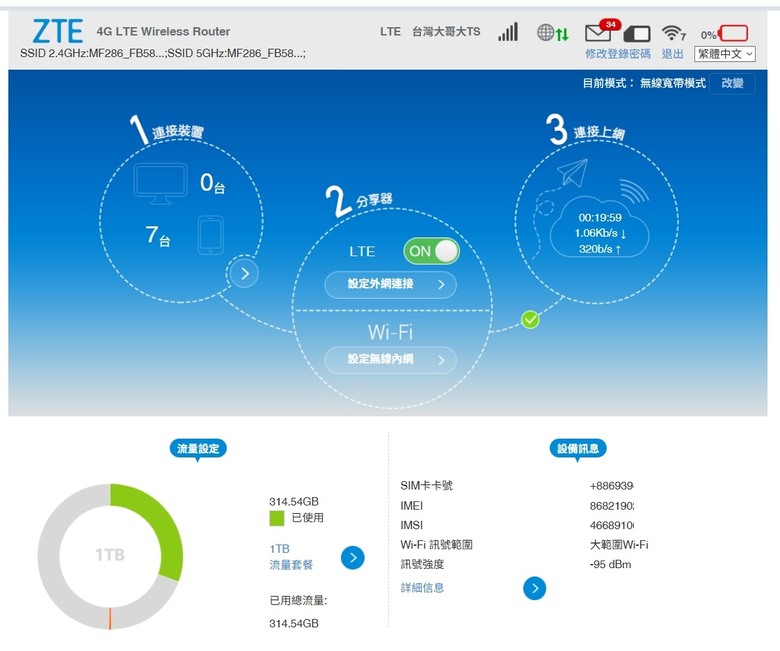Viewport: 780px width, 651px height.
Task: Click 大範圍Wi-Fi range value
Action: tap(619, 545)
